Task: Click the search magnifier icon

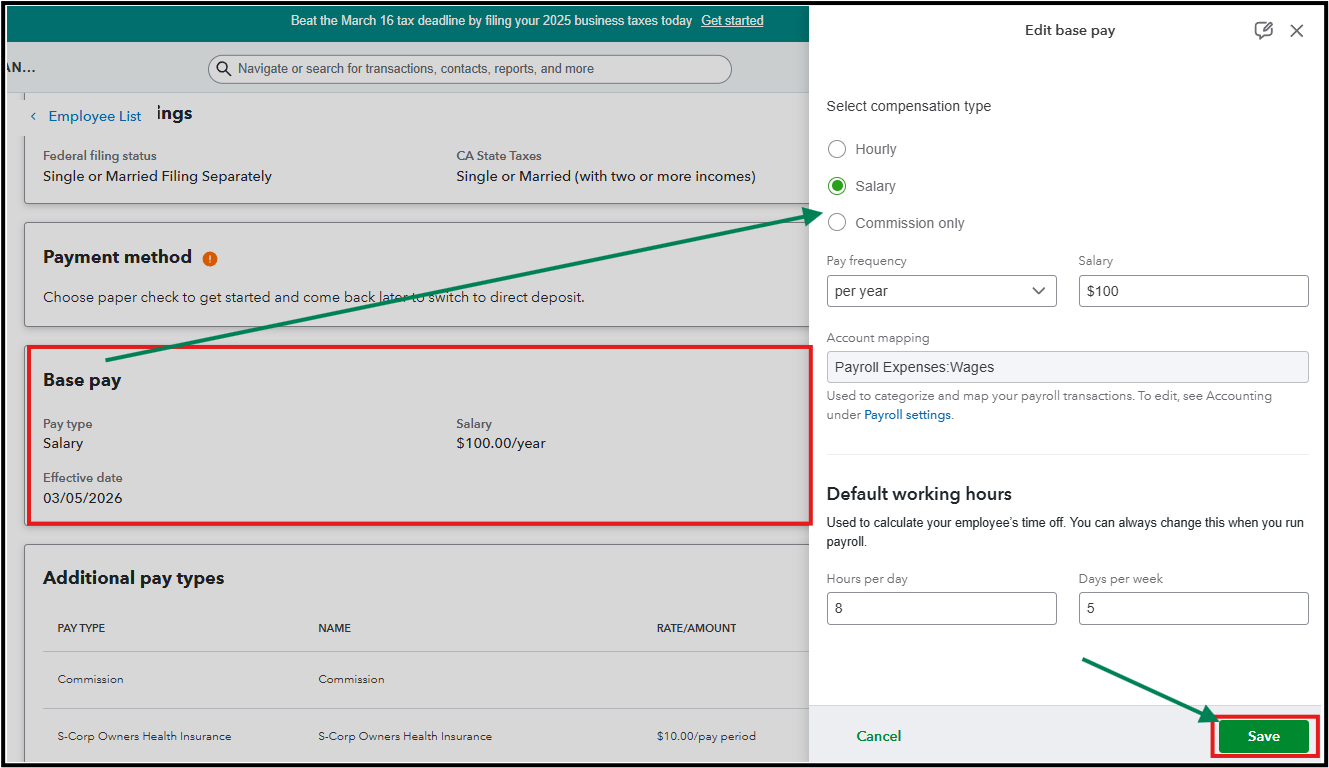Action: click(x=224, y=69)
